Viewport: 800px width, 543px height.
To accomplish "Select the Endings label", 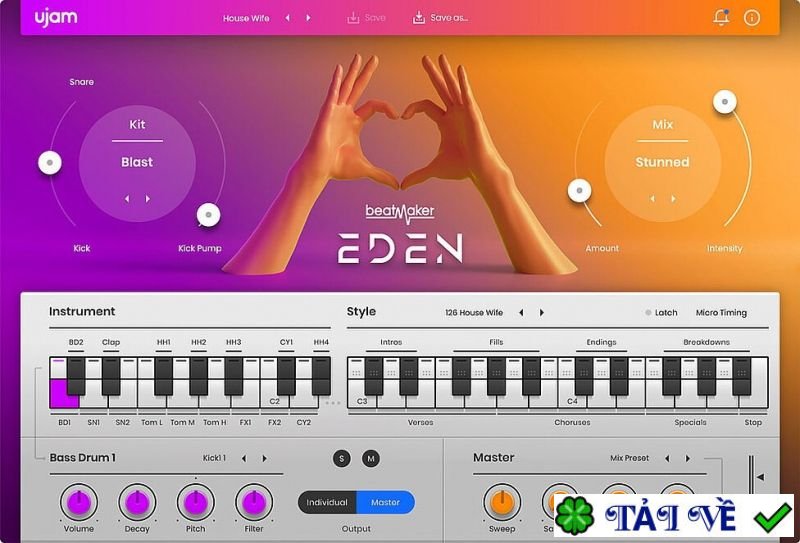I will 602,342.
